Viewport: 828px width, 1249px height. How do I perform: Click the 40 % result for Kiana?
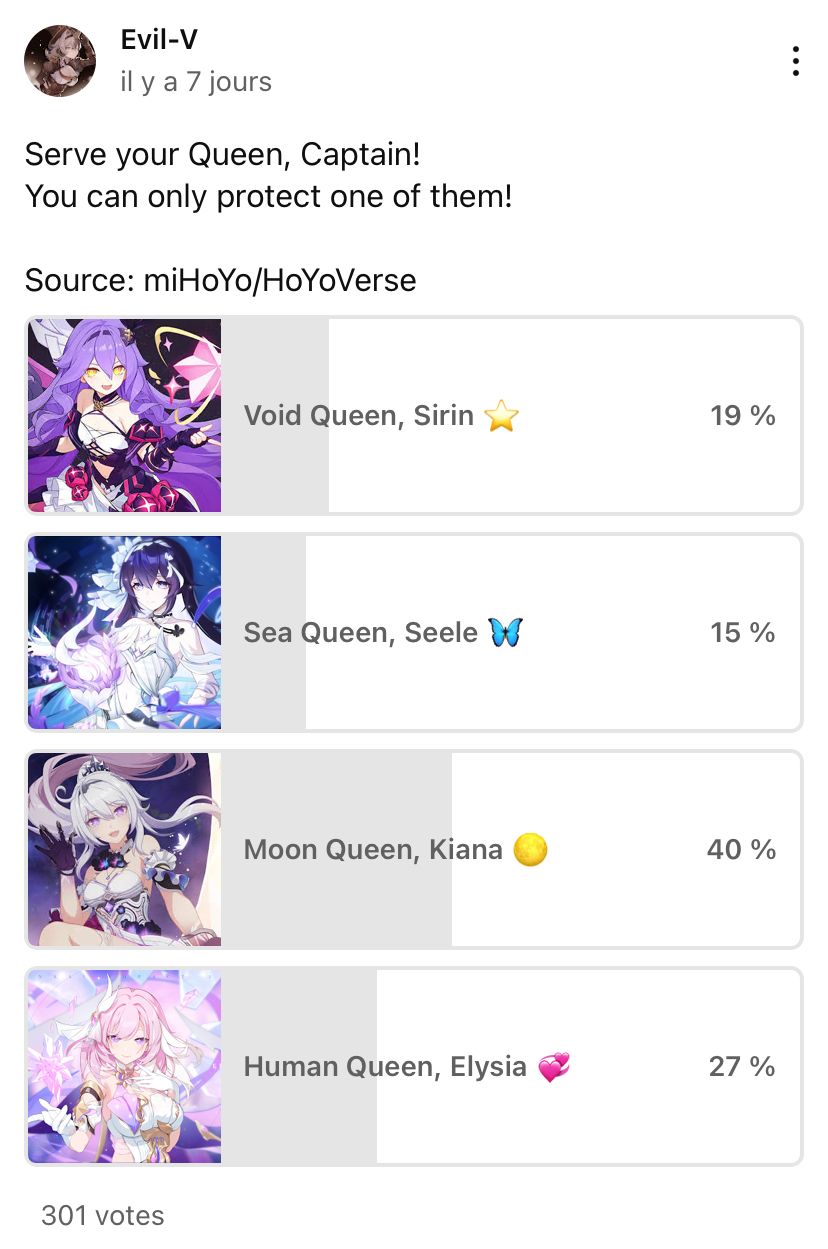point(741,849)
